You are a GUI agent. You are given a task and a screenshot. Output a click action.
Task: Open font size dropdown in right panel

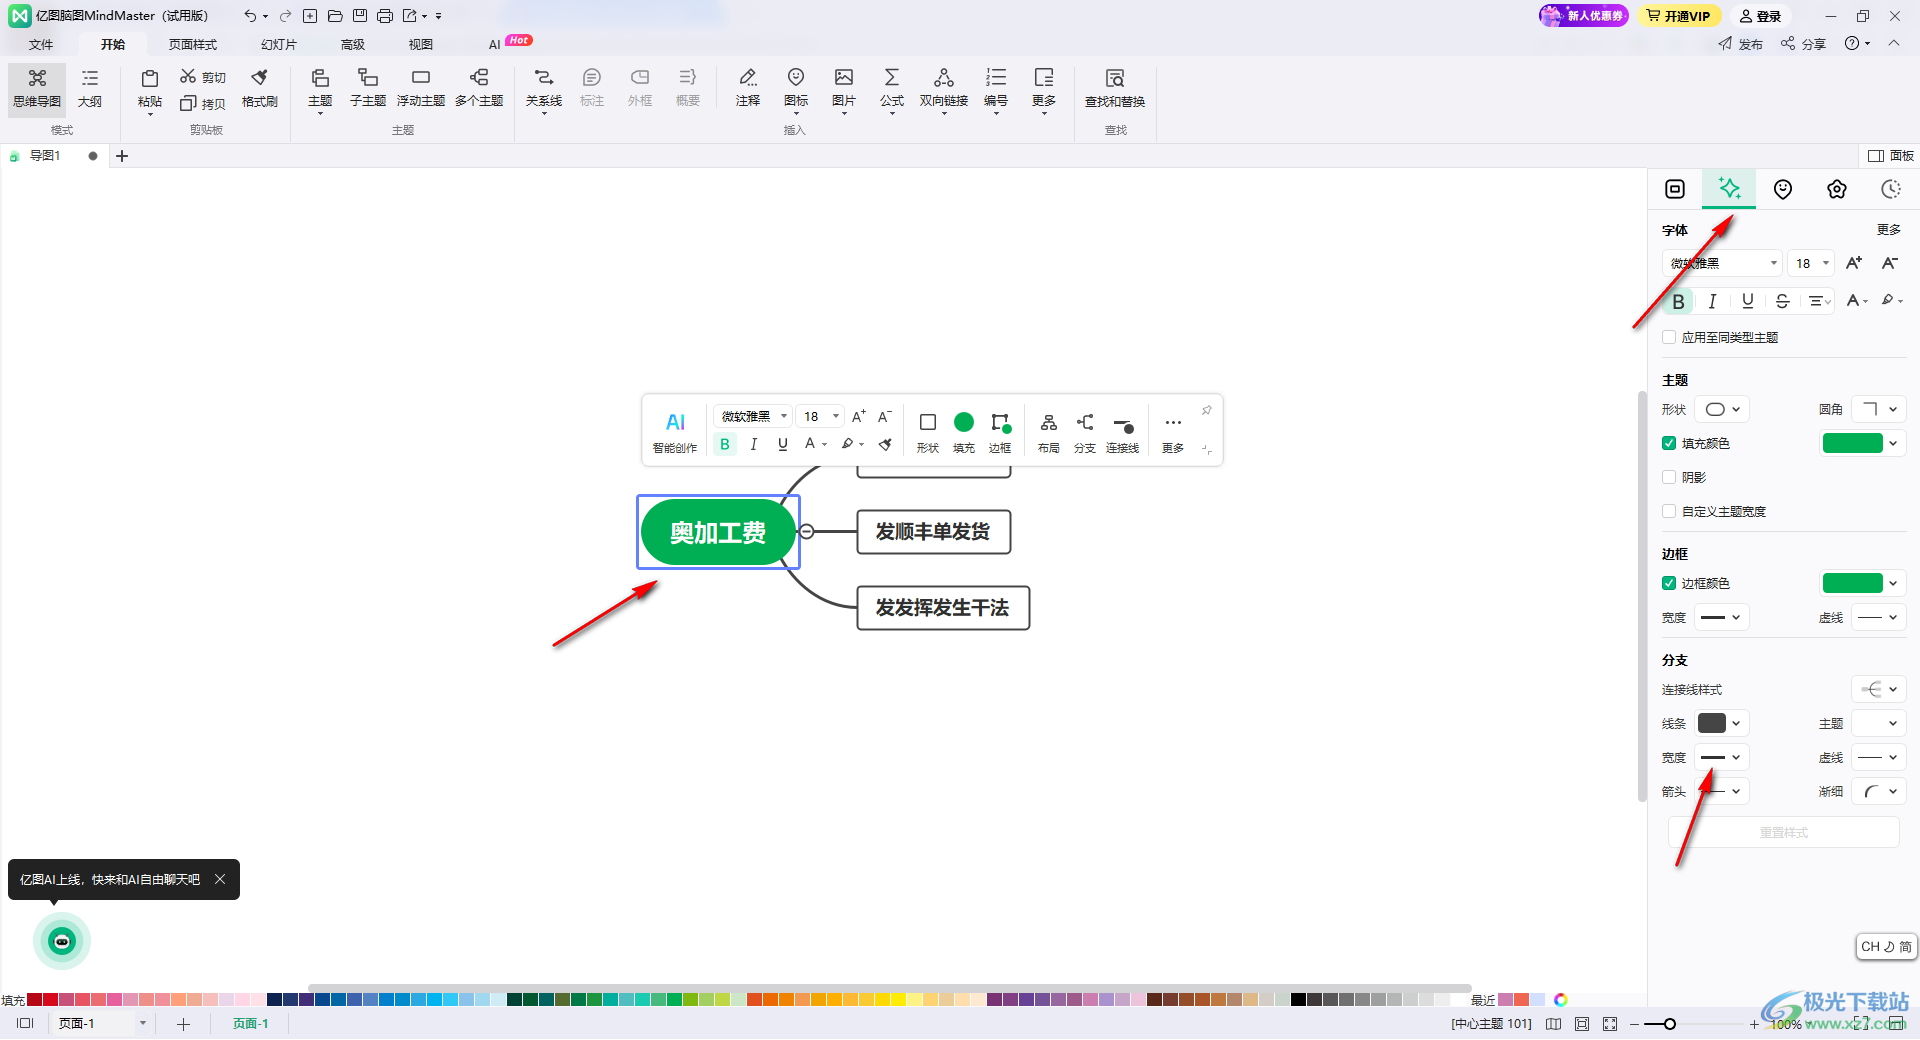1811,263
